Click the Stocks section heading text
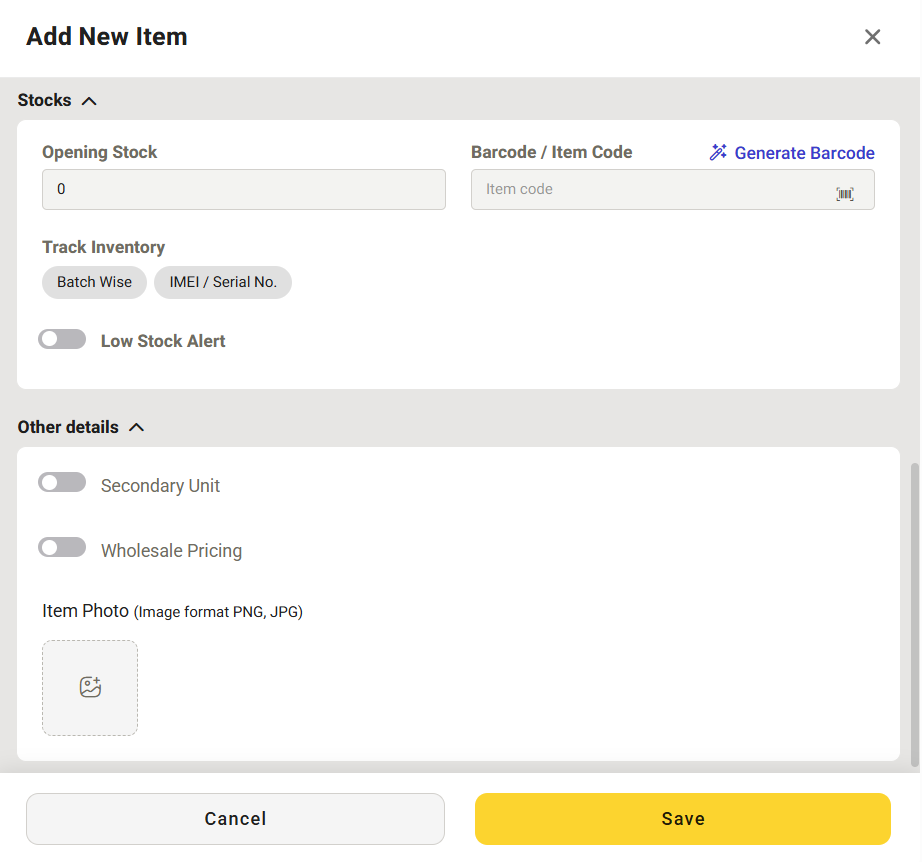This screenshot has height=862, width=922. click(45, 100)
